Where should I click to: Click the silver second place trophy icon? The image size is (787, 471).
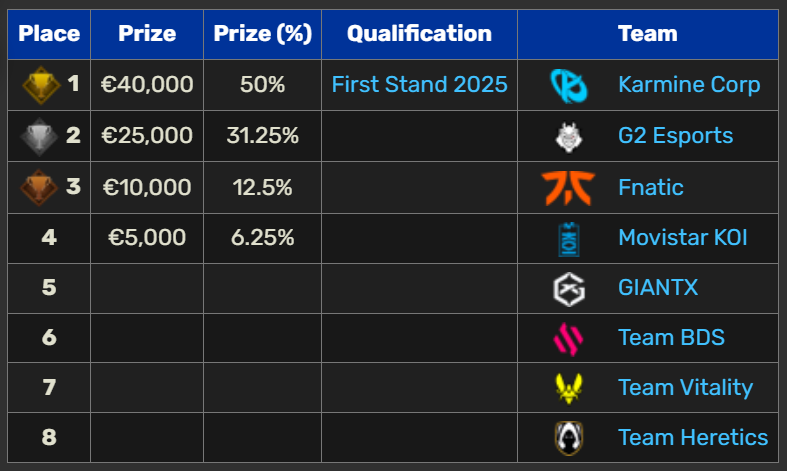(39, 137)
